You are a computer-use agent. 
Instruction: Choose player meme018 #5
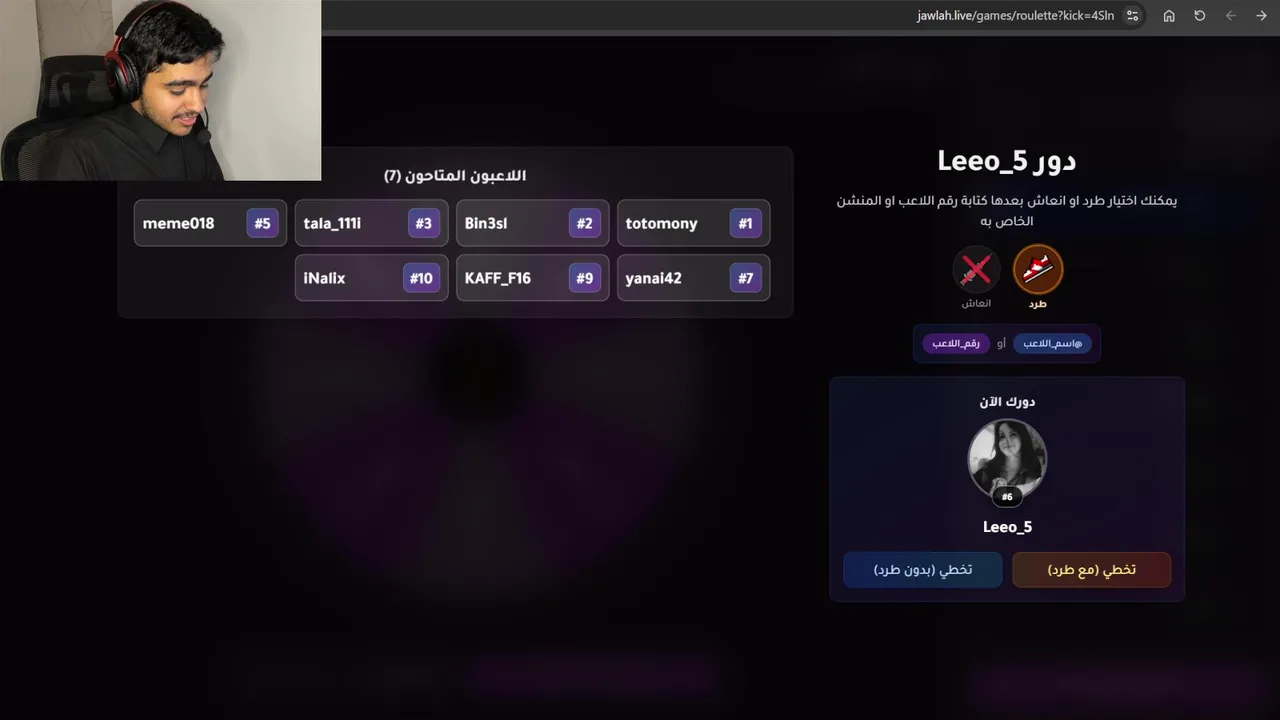coord(210,223)
